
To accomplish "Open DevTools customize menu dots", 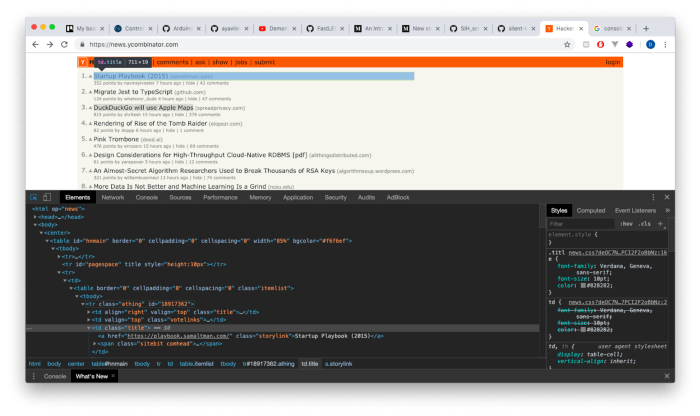I will click(653, 197).
